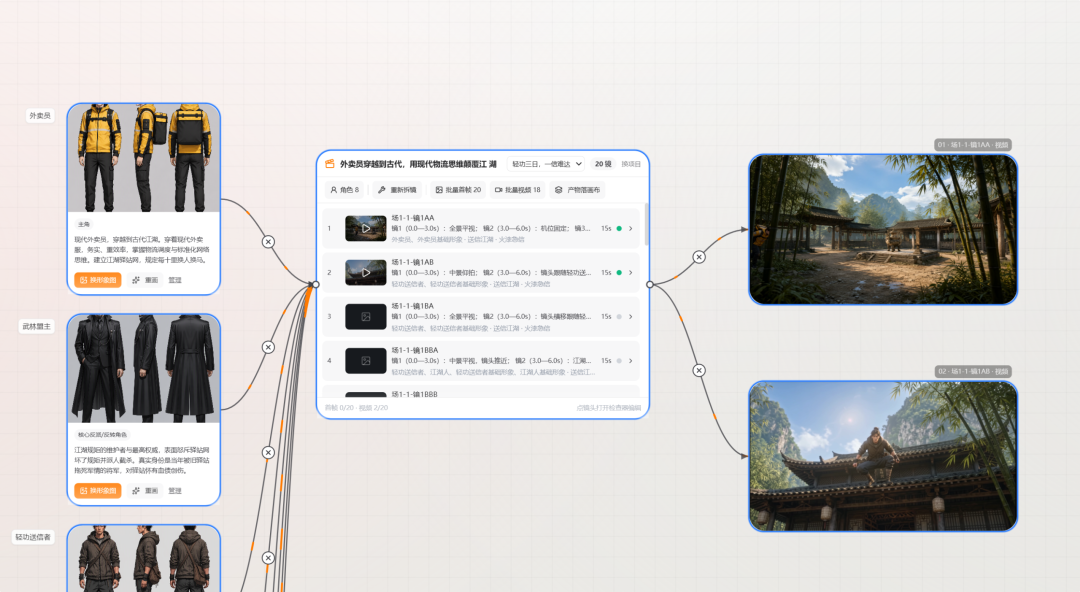Remove the connection from 武林盟主 card
Image resolution: width=1080 pixels, height=592 pixels.
(268, 347)
